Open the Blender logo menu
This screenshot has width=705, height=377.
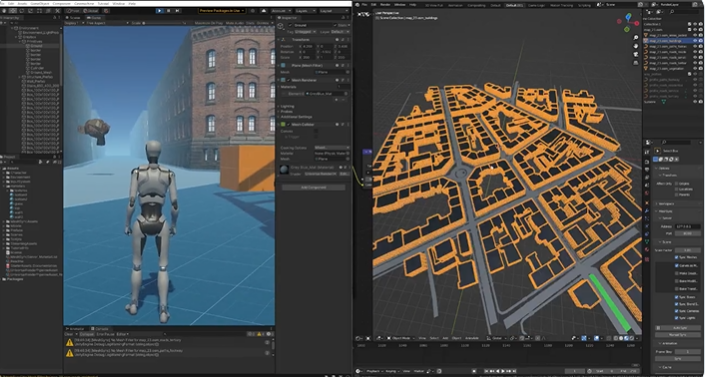pos(357,4)
